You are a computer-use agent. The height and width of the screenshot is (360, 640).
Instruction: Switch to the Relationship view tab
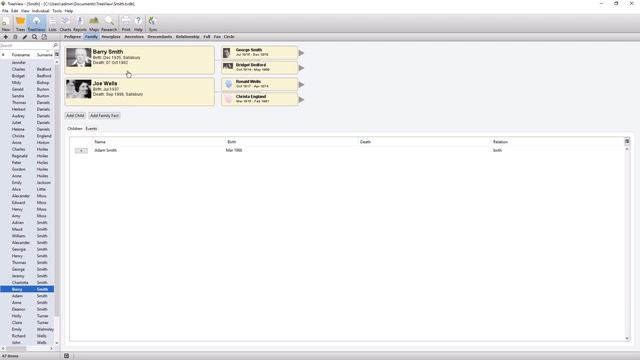pos(188,37)
